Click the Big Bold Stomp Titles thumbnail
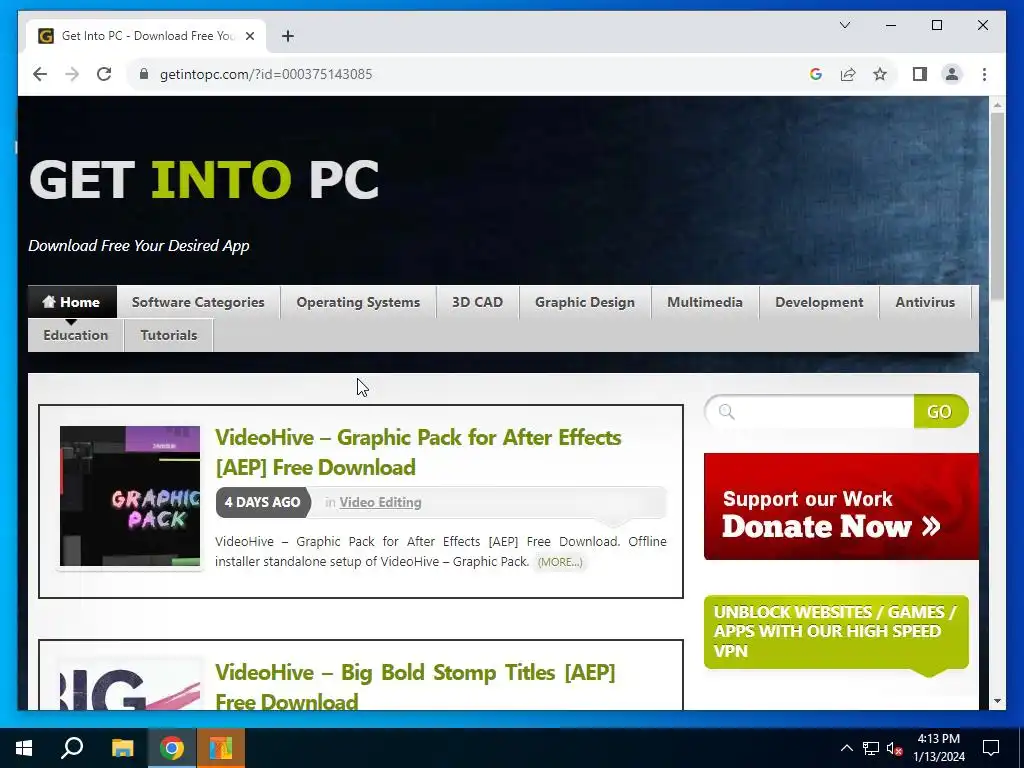This screenshot has height=768, width=1024. [x=130, y=686]
